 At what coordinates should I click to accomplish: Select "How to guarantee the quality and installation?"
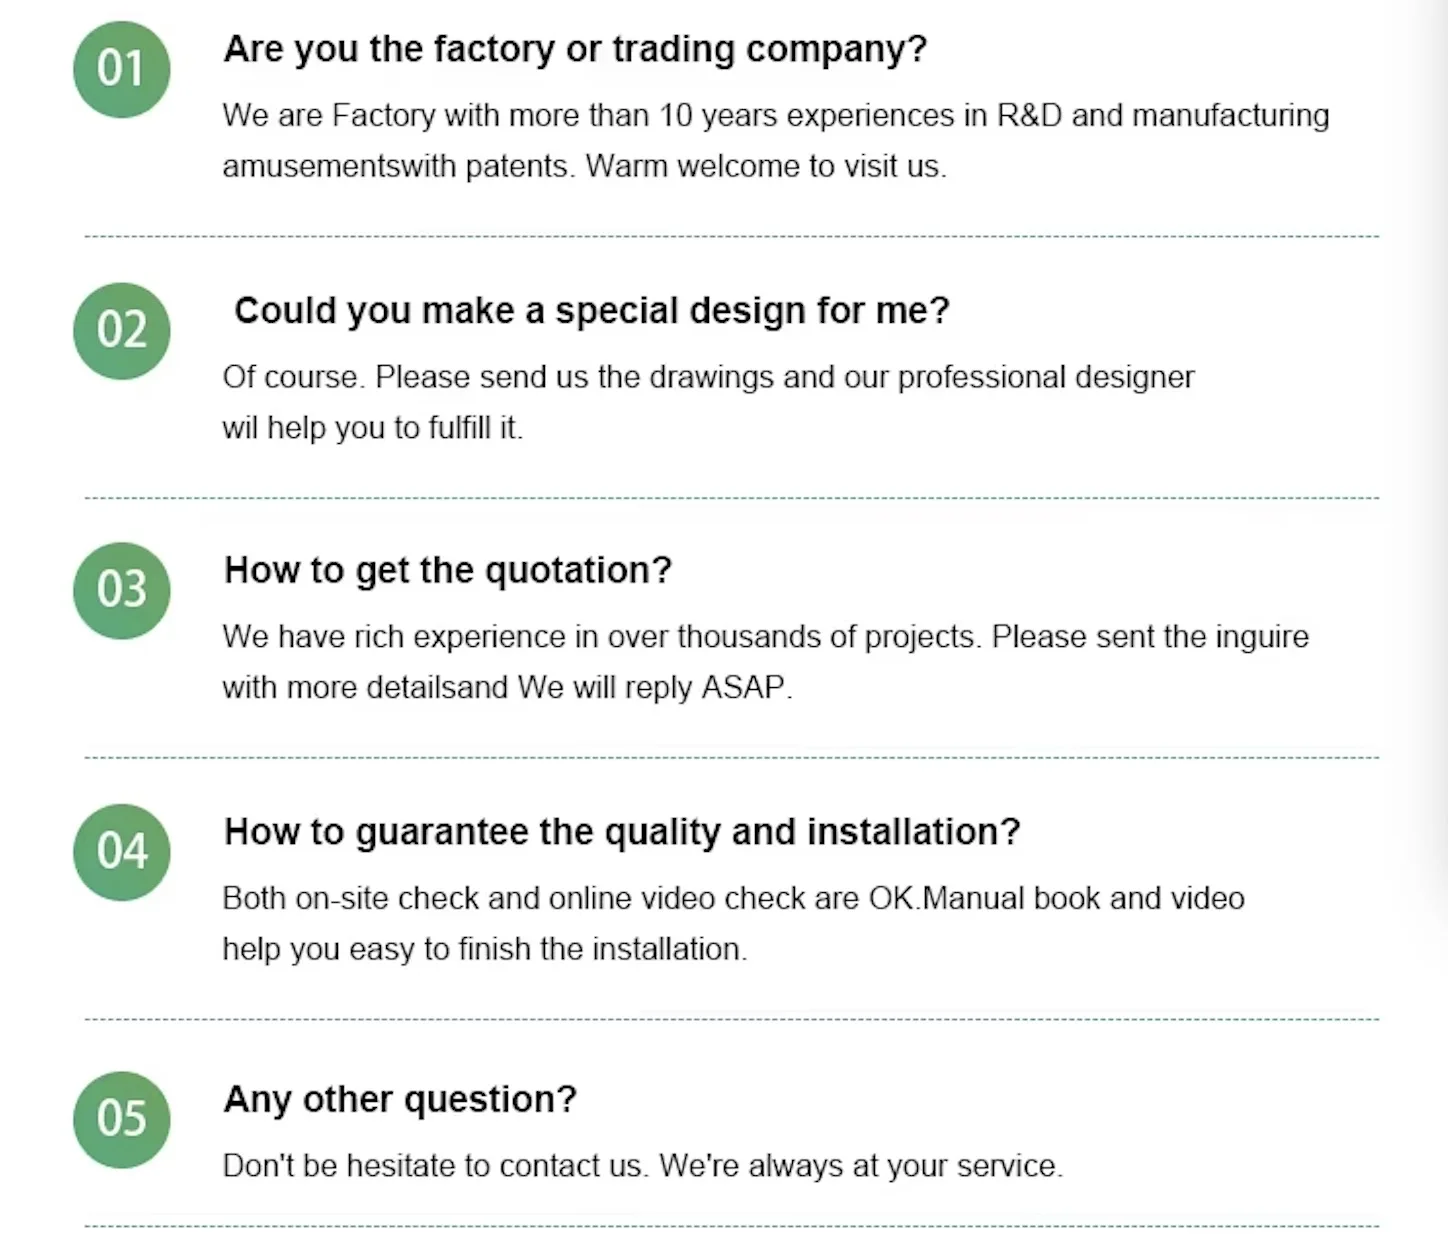[622, 832]
